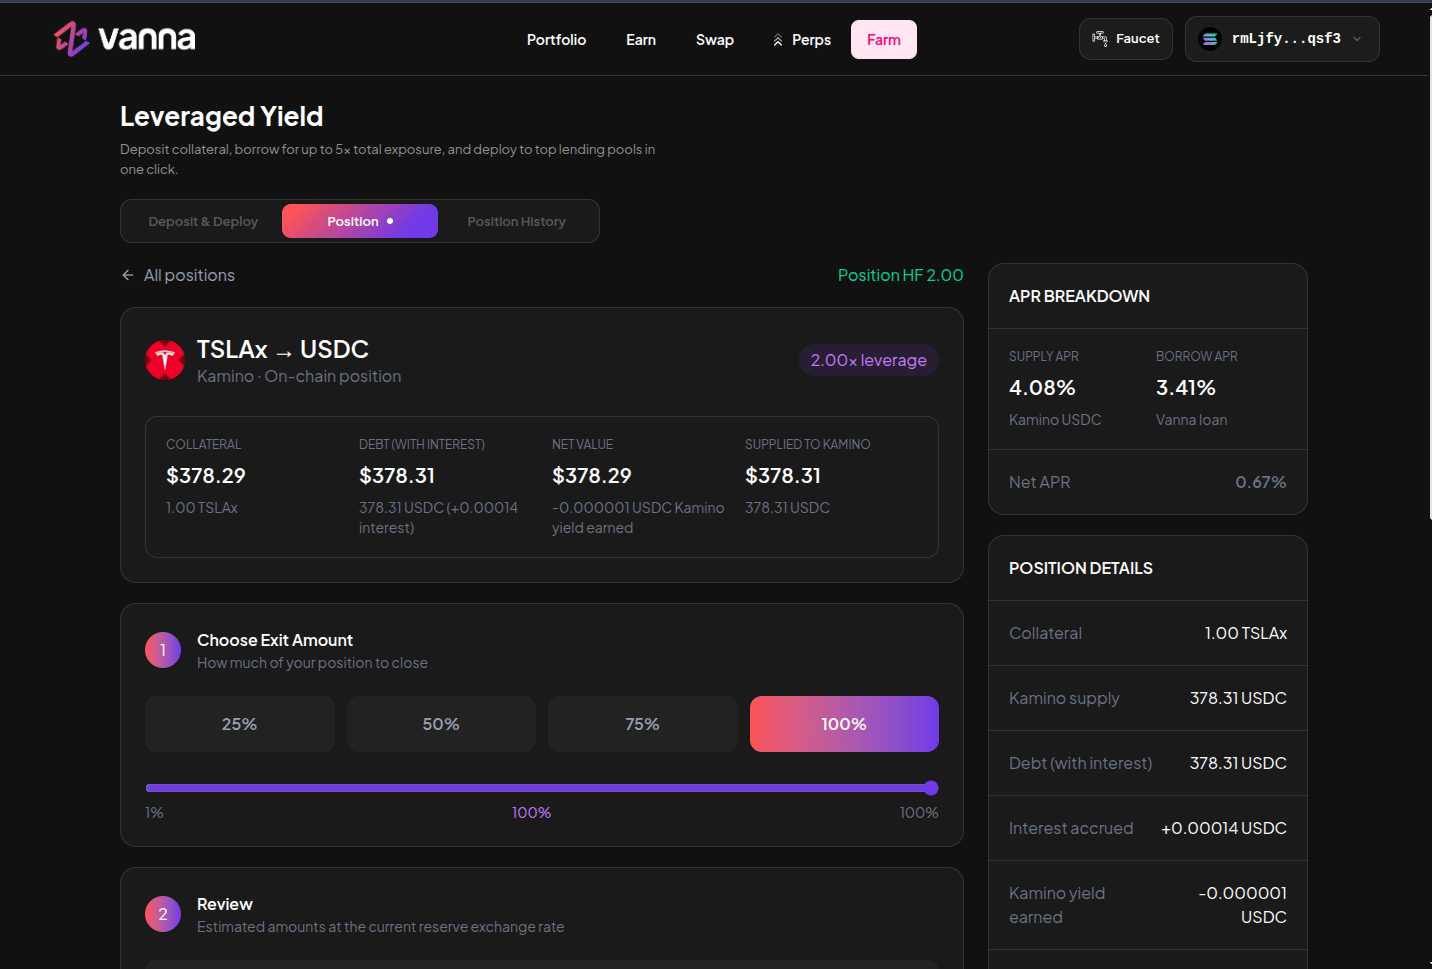The height and width of the screenshot is (969, 1432).
Task: Choose 25% exit amount
Action: [240, 724]
